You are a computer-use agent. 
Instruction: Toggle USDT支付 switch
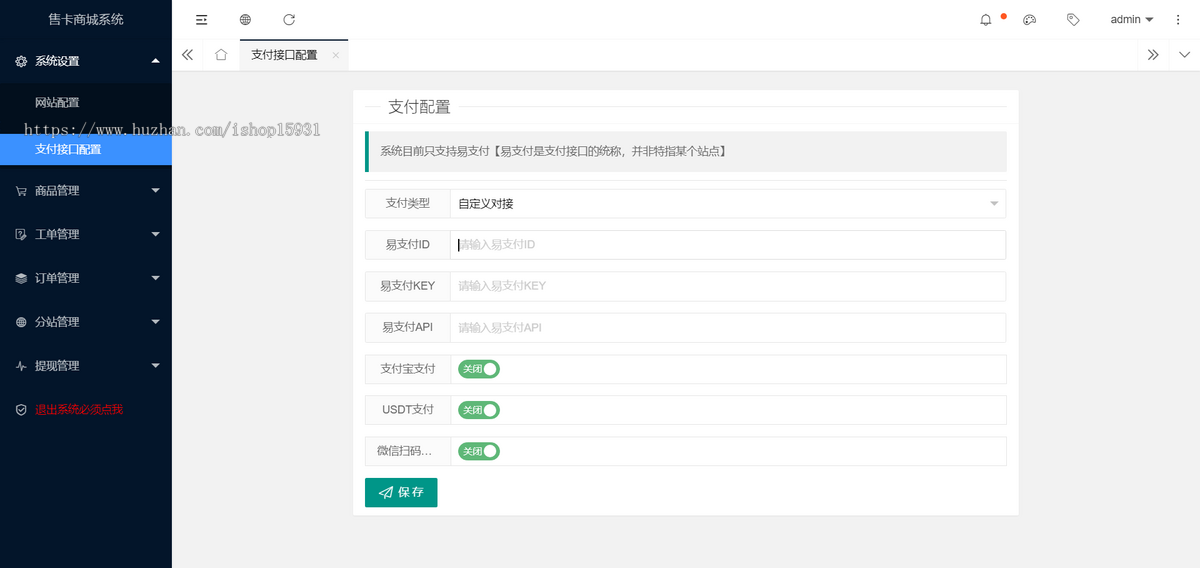479,410
